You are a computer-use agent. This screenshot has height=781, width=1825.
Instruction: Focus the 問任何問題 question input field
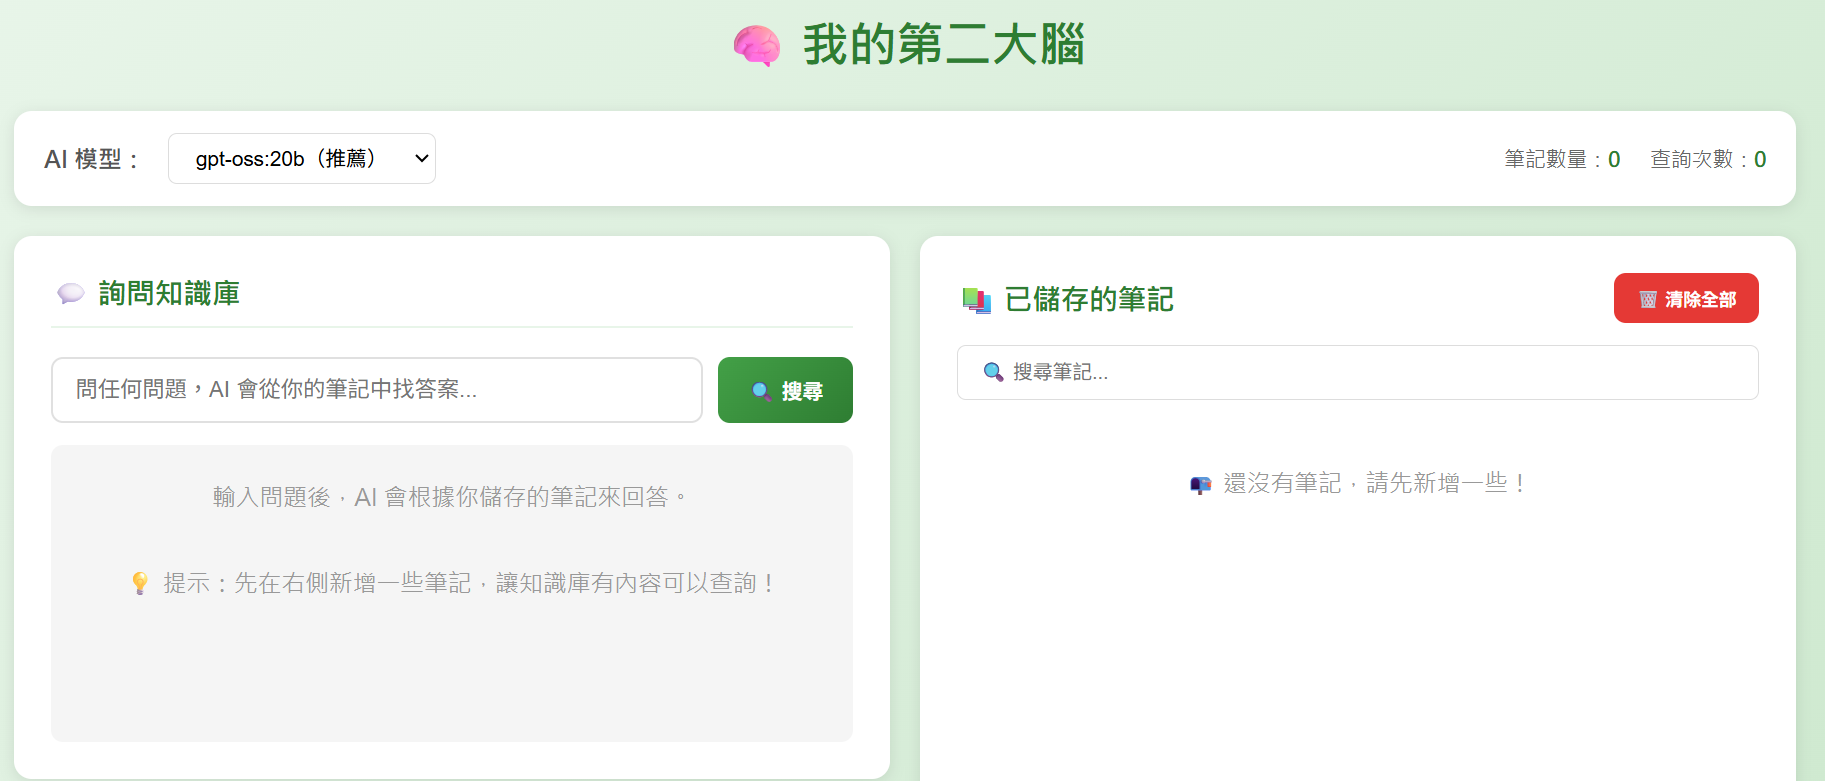click(x=376, y=390)
